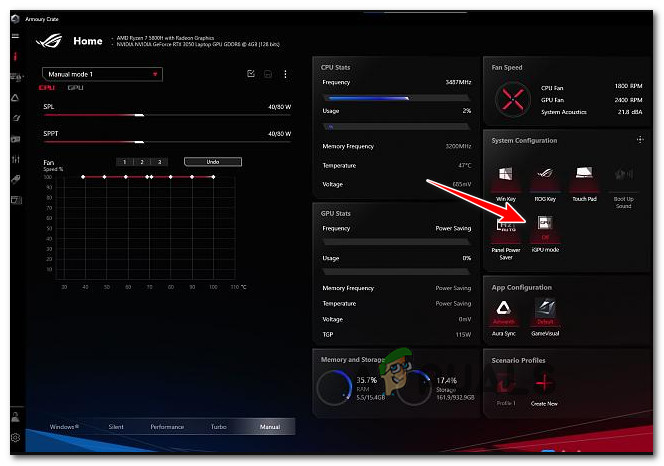Select the Turbo operating mode
Viewport: 664px width, 466px height.
point(219,427)
